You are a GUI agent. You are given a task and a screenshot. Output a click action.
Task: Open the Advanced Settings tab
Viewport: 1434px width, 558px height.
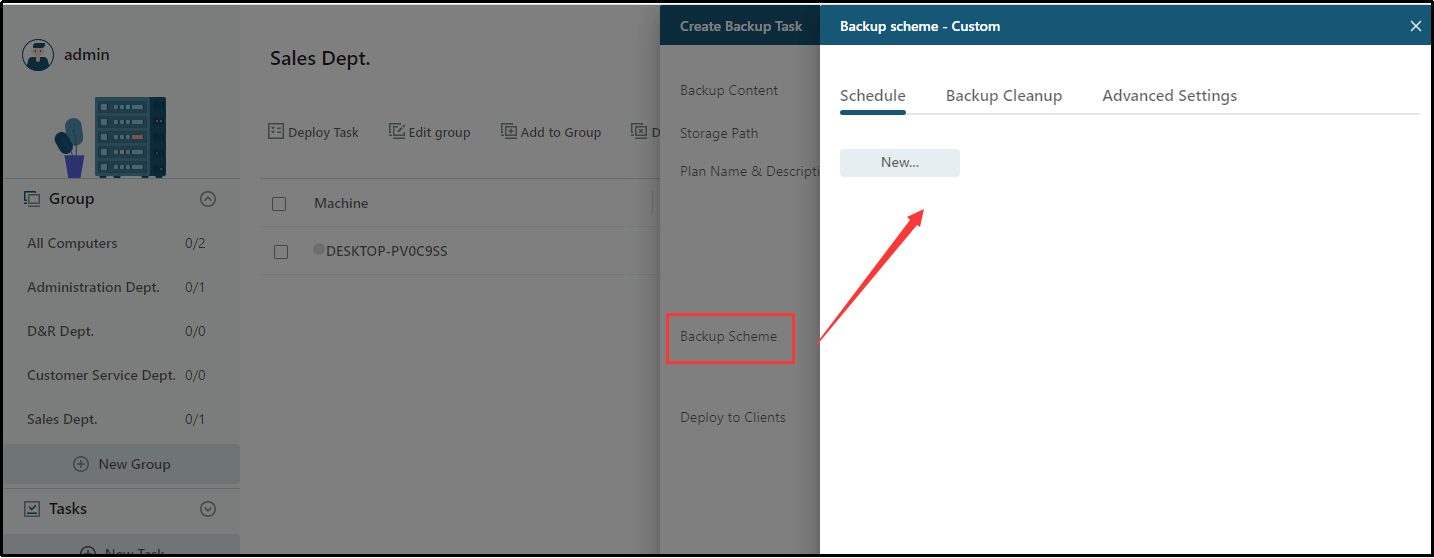point(1169,96)
